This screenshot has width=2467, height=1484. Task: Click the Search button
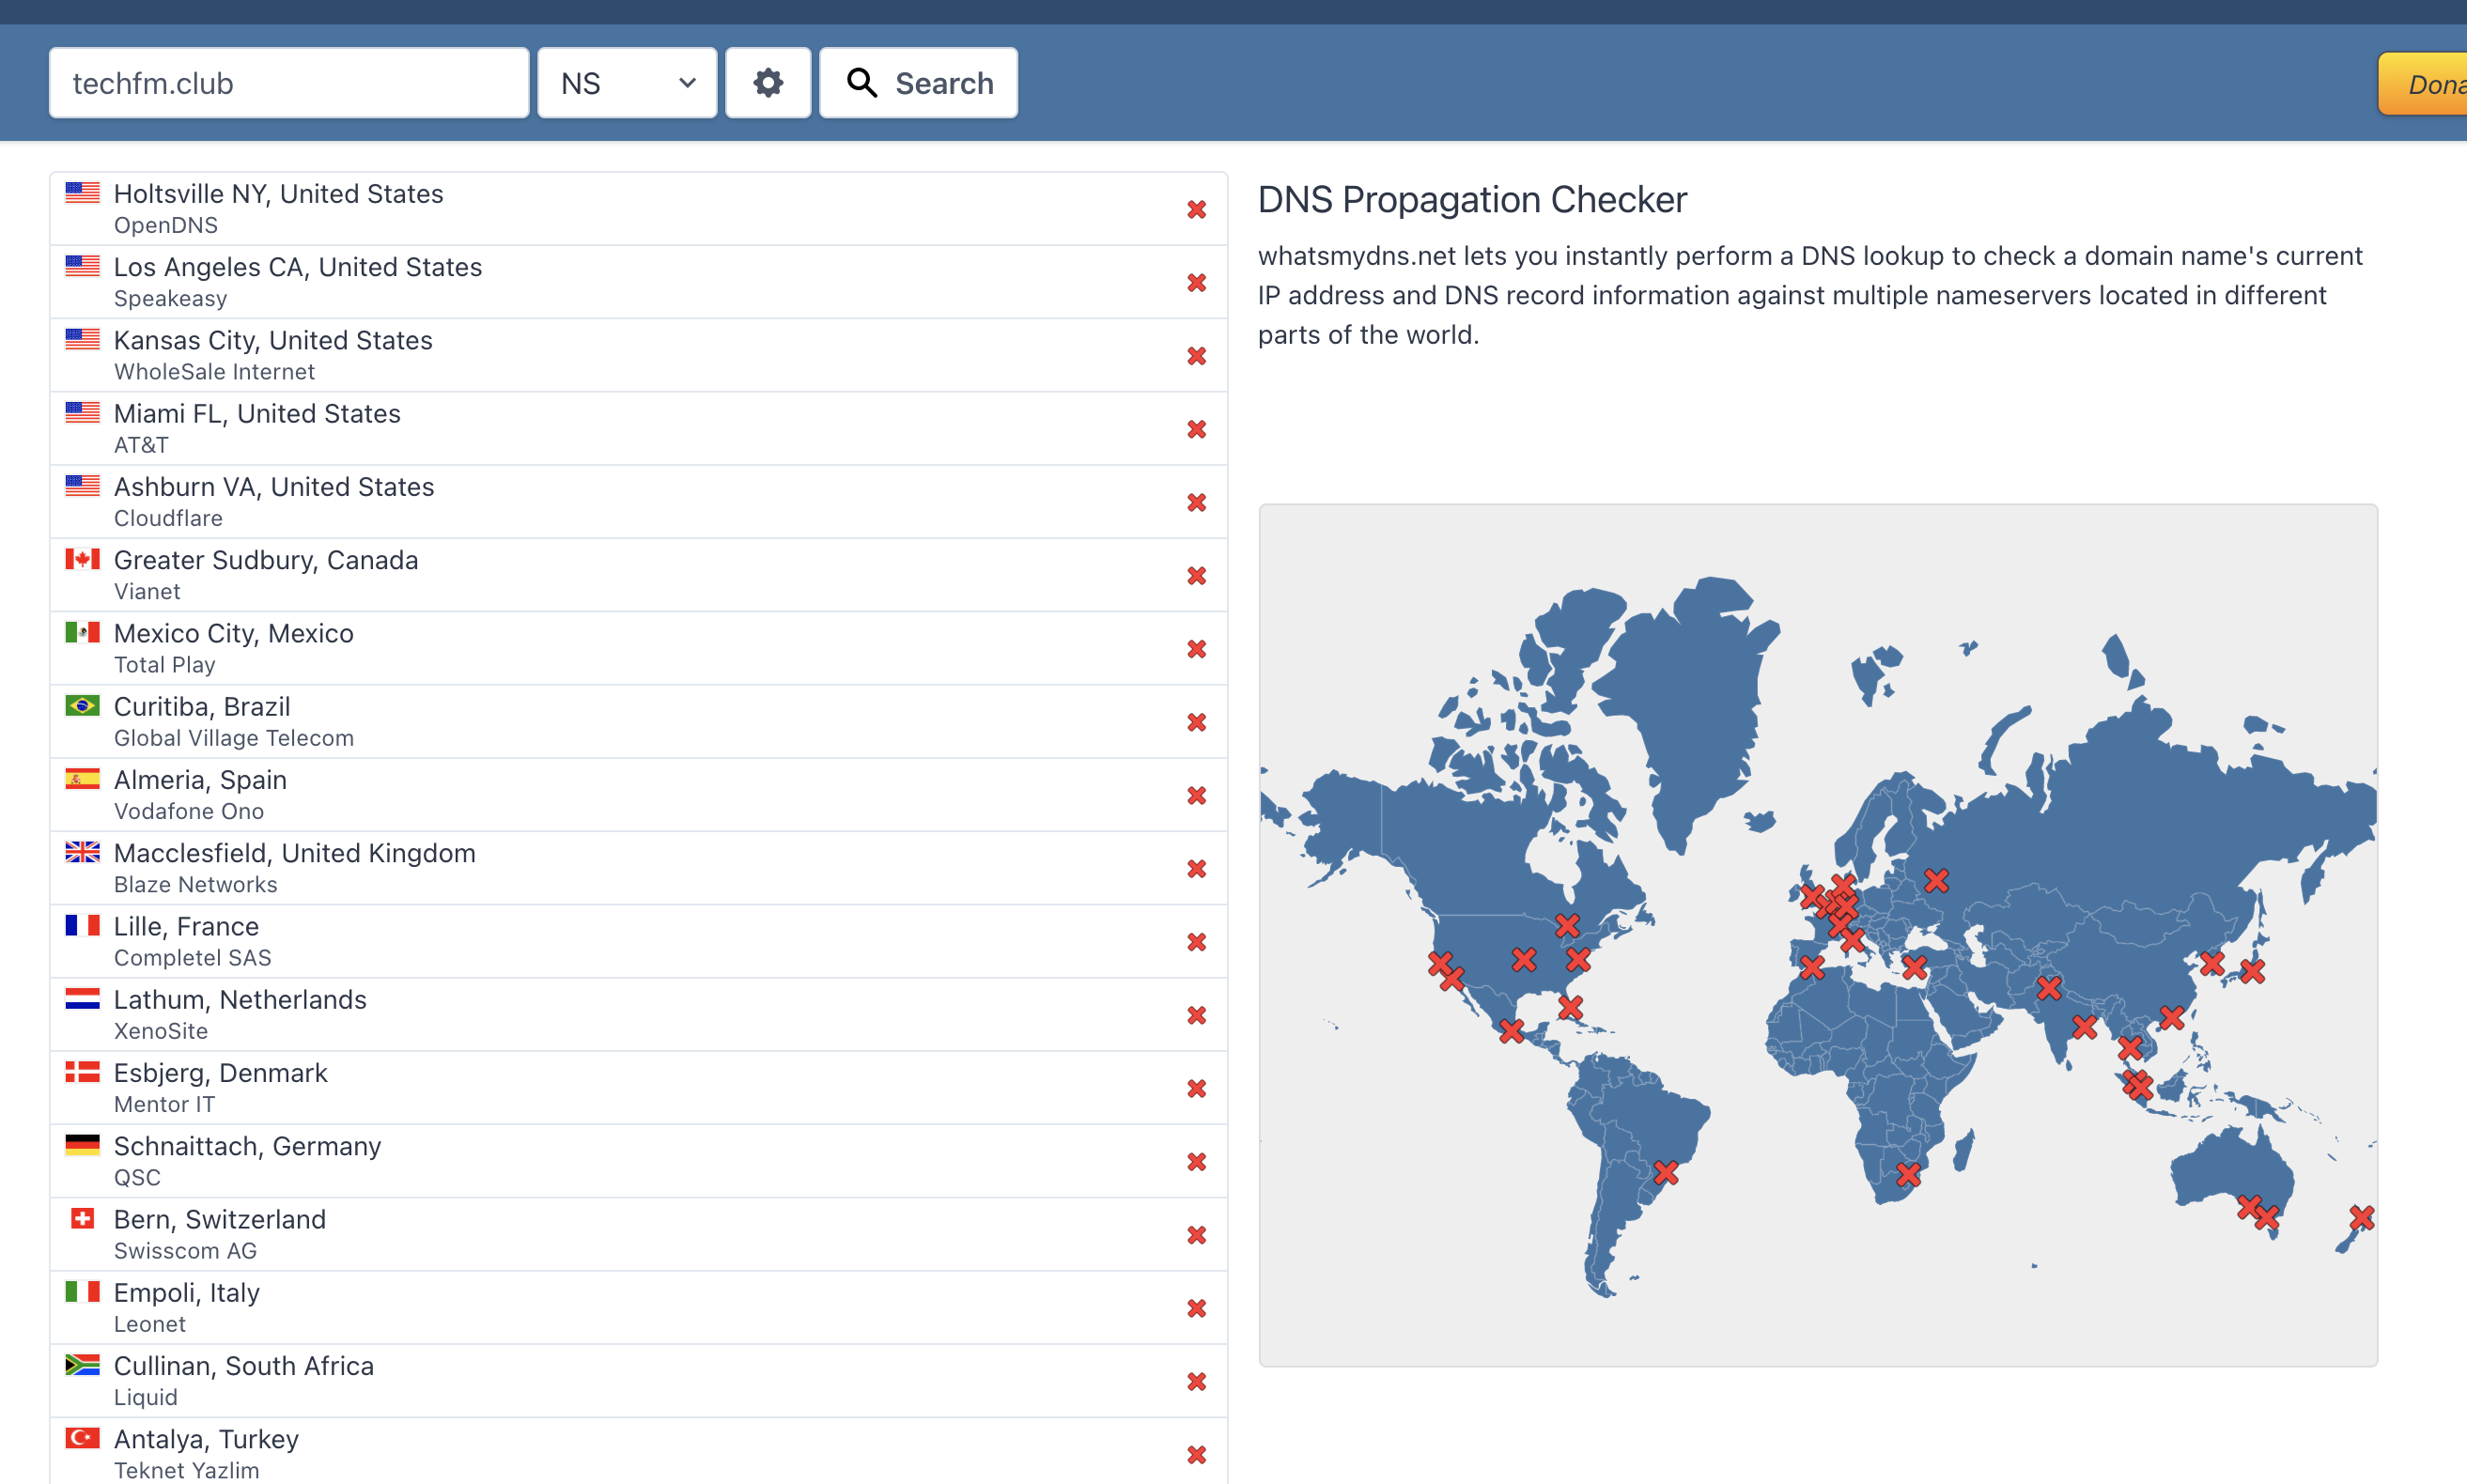click(918, 83)
